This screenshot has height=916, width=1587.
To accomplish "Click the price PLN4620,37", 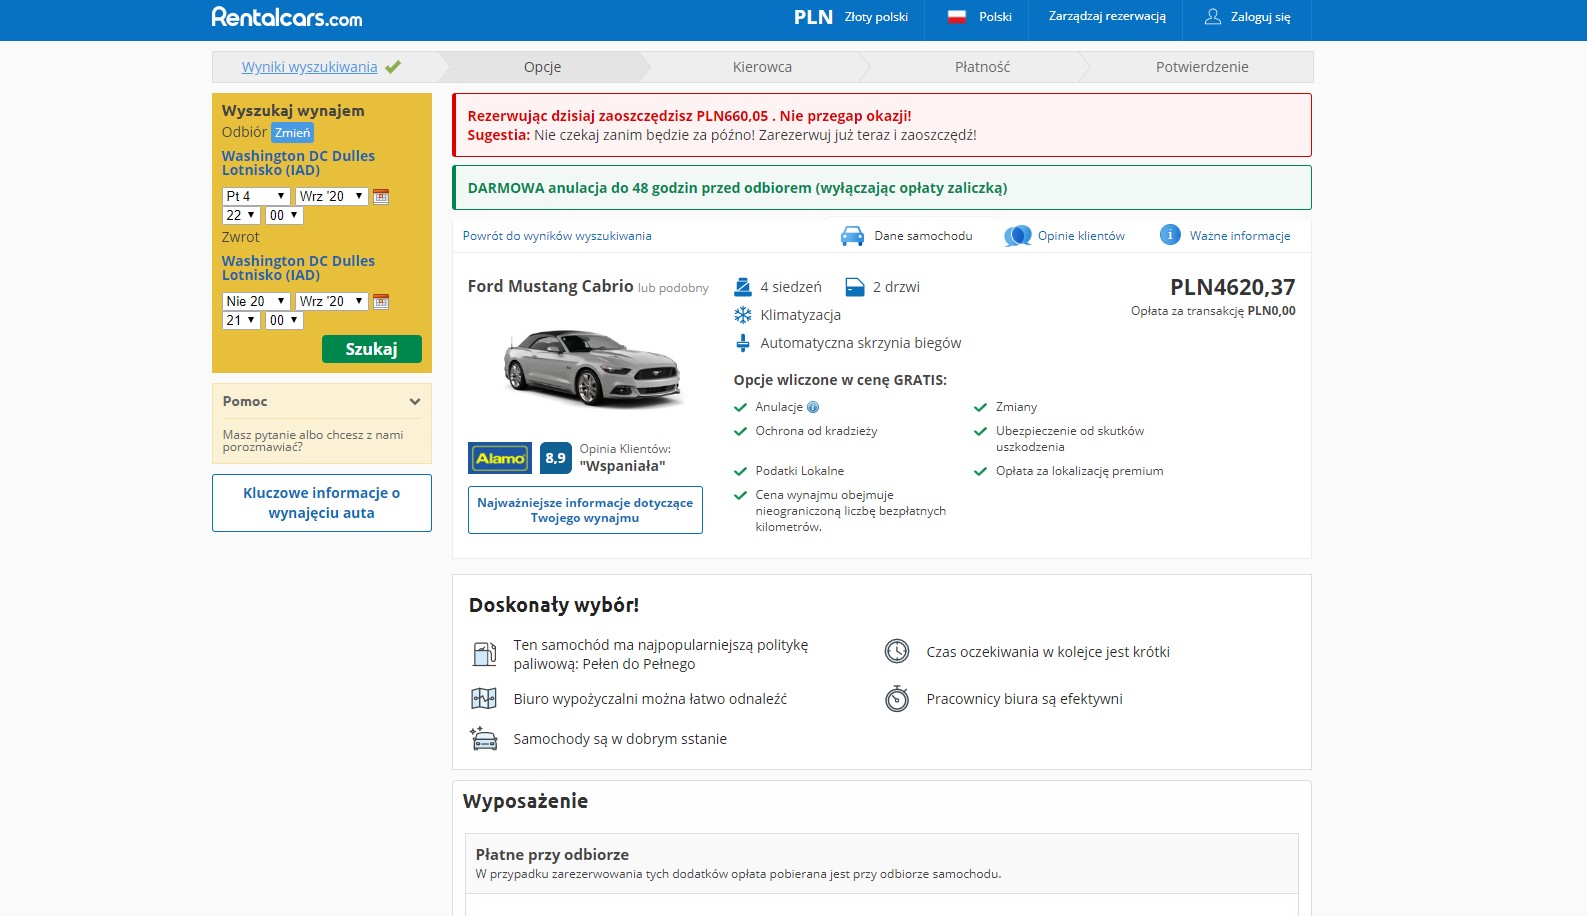I will [x=1232, y=287].
